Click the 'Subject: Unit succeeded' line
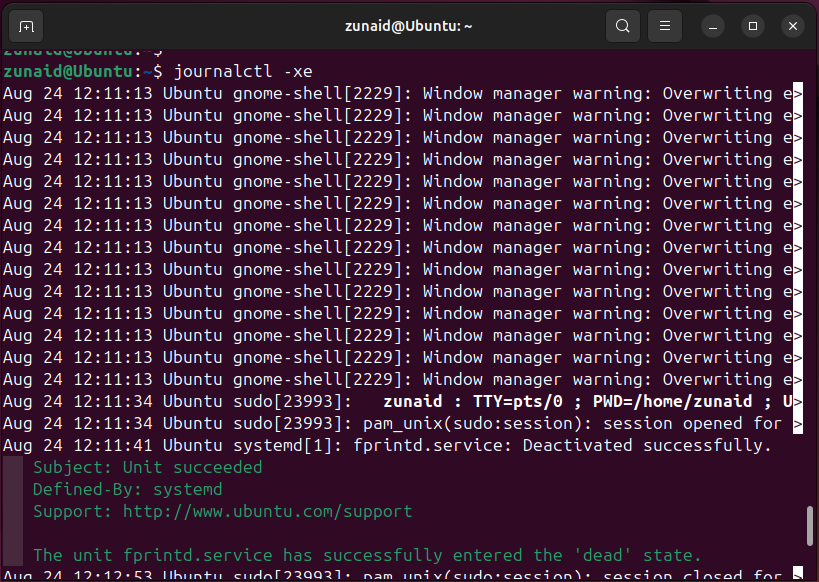The width and height of the screenshot is (819, 582). (x=147, y=467)
